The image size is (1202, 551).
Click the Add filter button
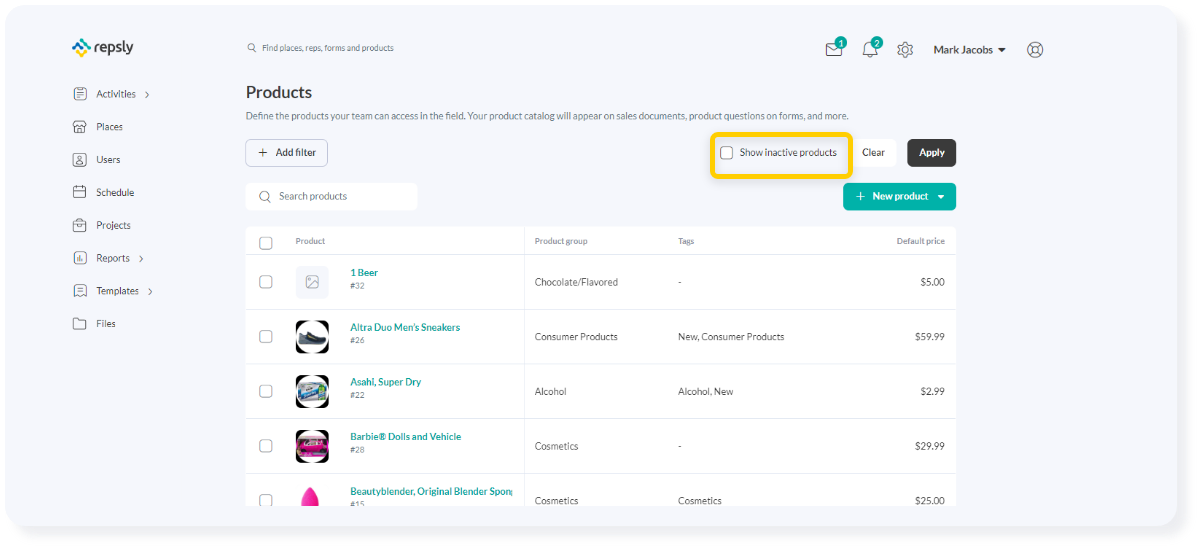(x=287, y=153)
